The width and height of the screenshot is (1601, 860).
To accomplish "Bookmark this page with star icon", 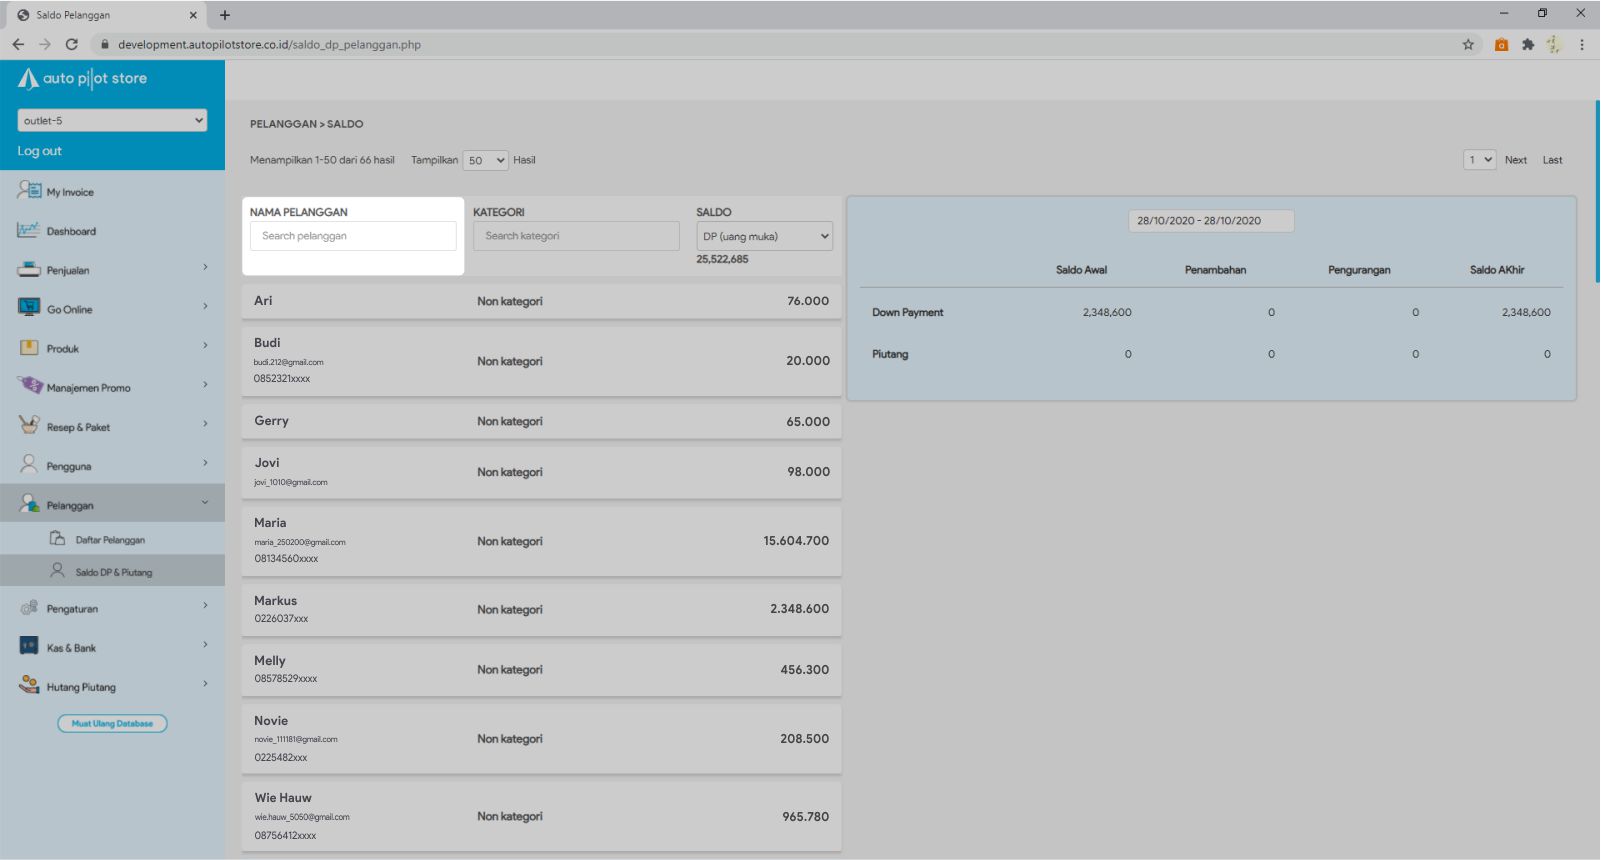I will [1468, 44].
